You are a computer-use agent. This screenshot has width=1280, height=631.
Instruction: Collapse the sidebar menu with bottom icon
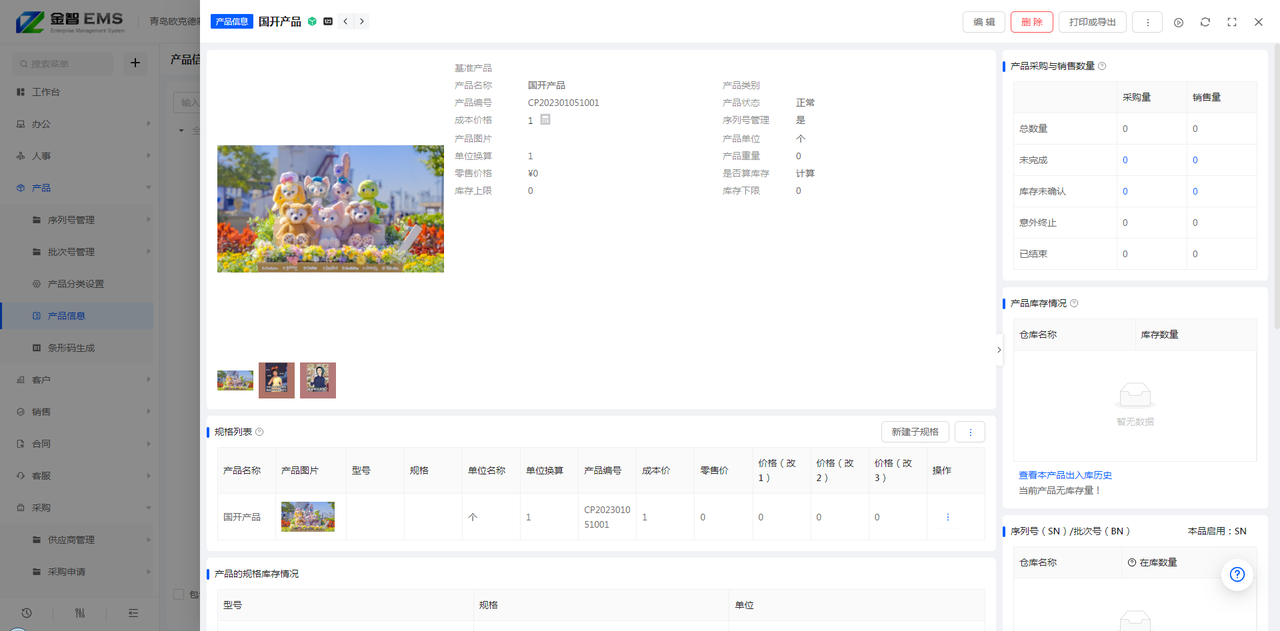point(133,613)
